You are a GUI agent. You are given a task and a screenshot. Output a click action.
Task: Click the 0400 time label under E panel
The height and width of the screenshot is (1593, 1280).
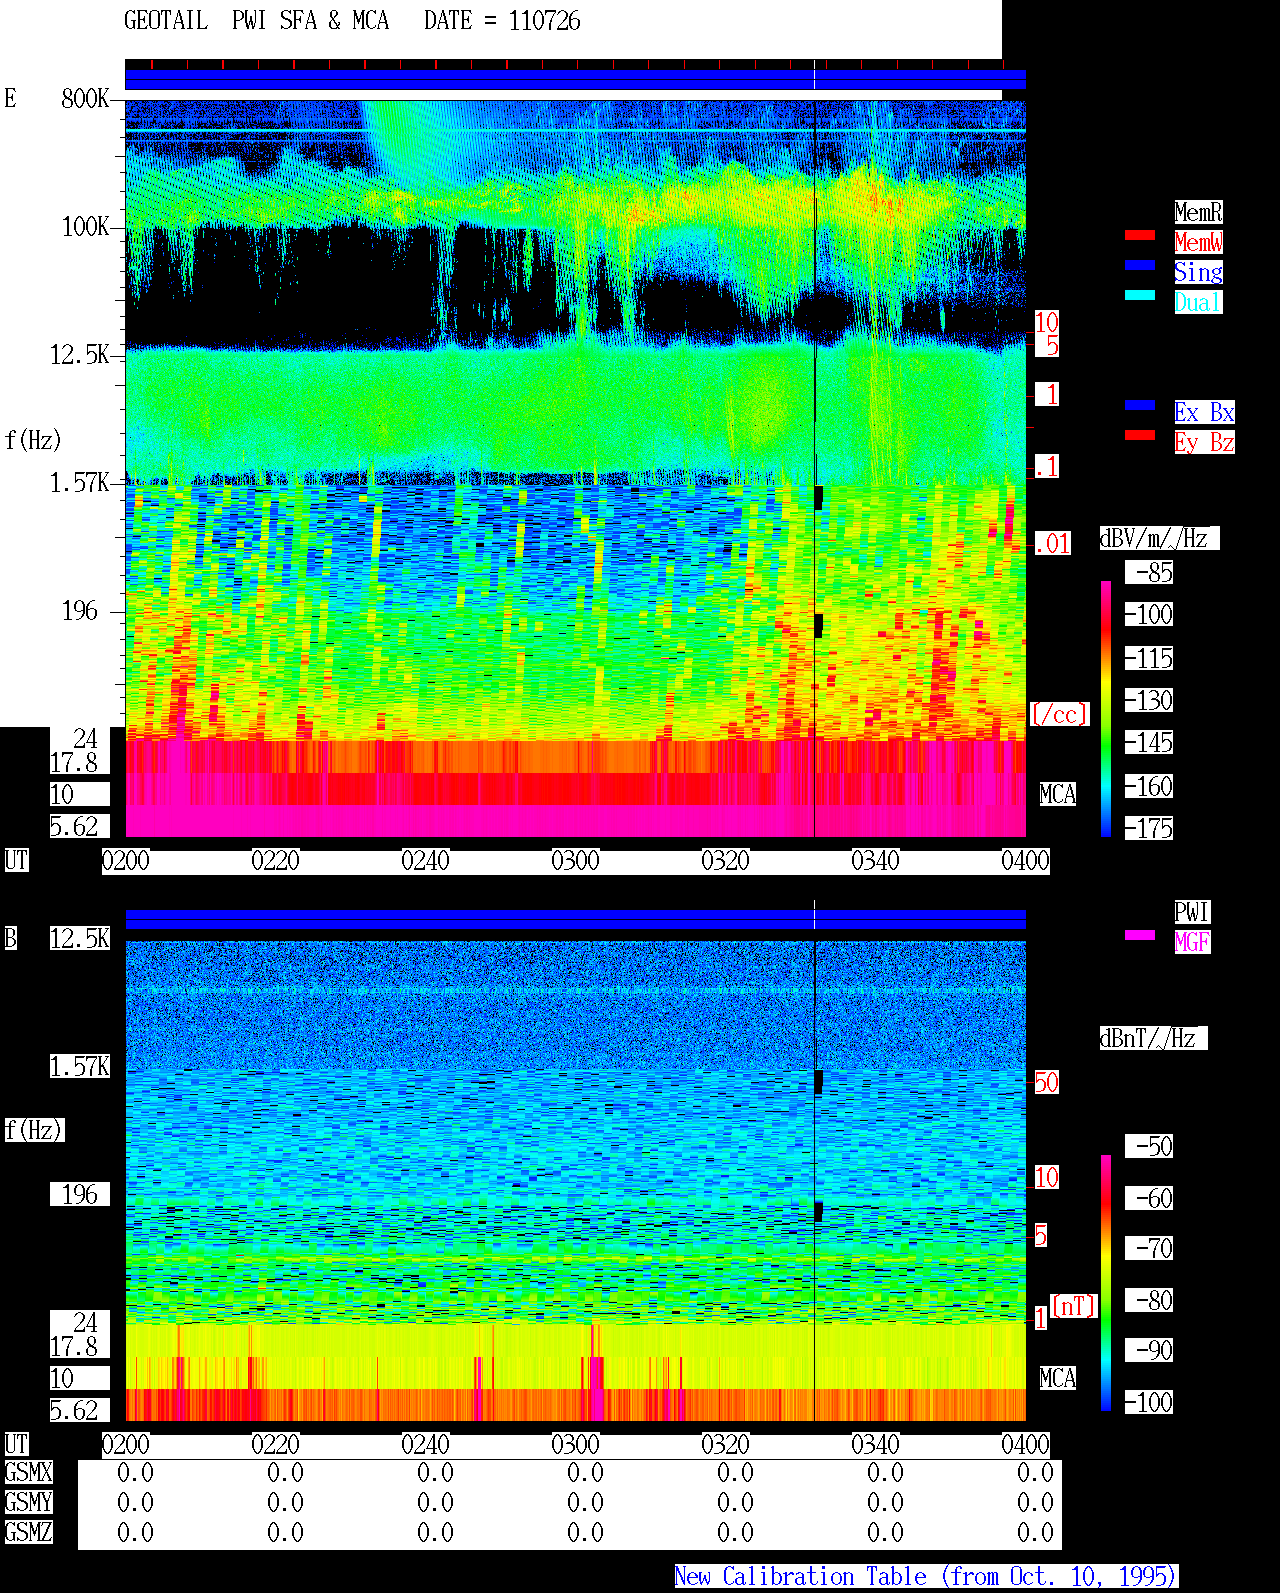pyautogui.click(x=1026, y=860)
